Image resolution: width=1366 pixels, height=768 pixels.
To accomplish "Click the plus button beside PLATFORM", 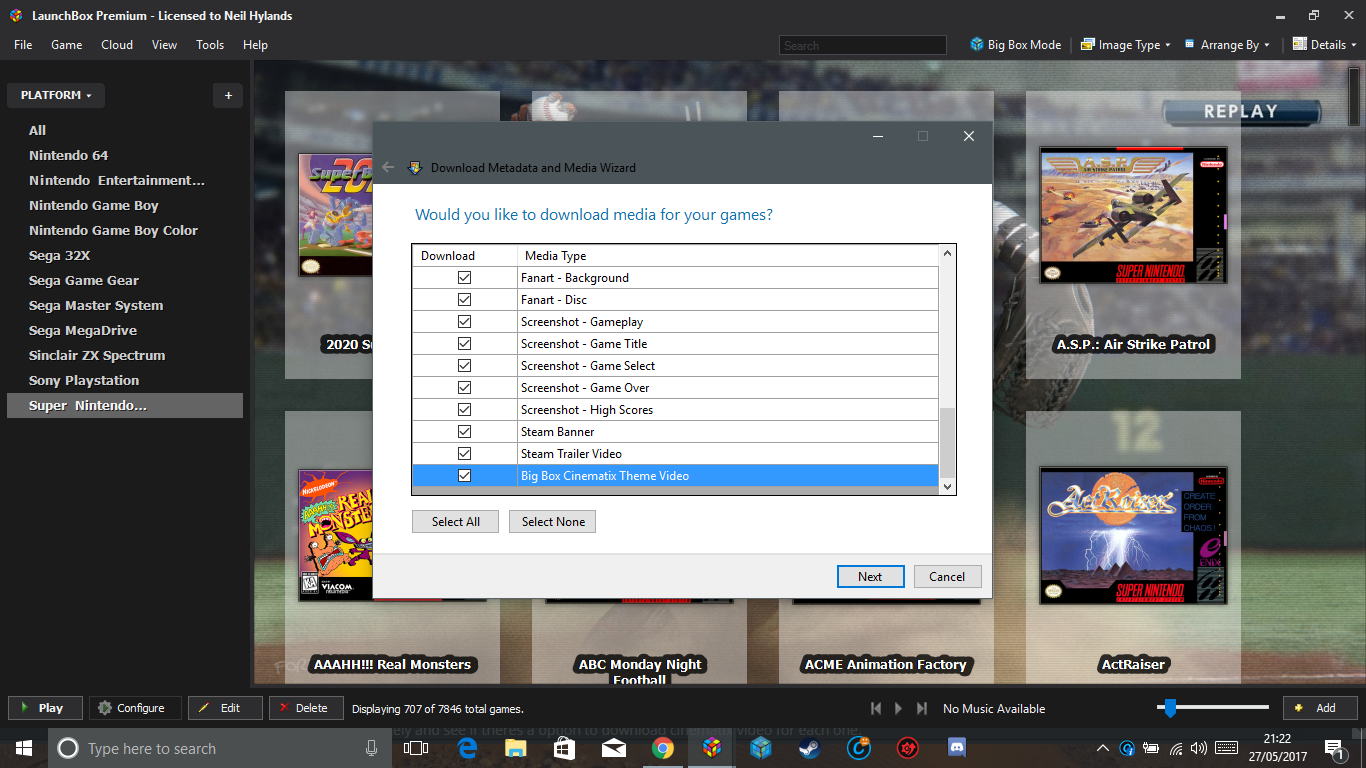I will pos(228,96).
